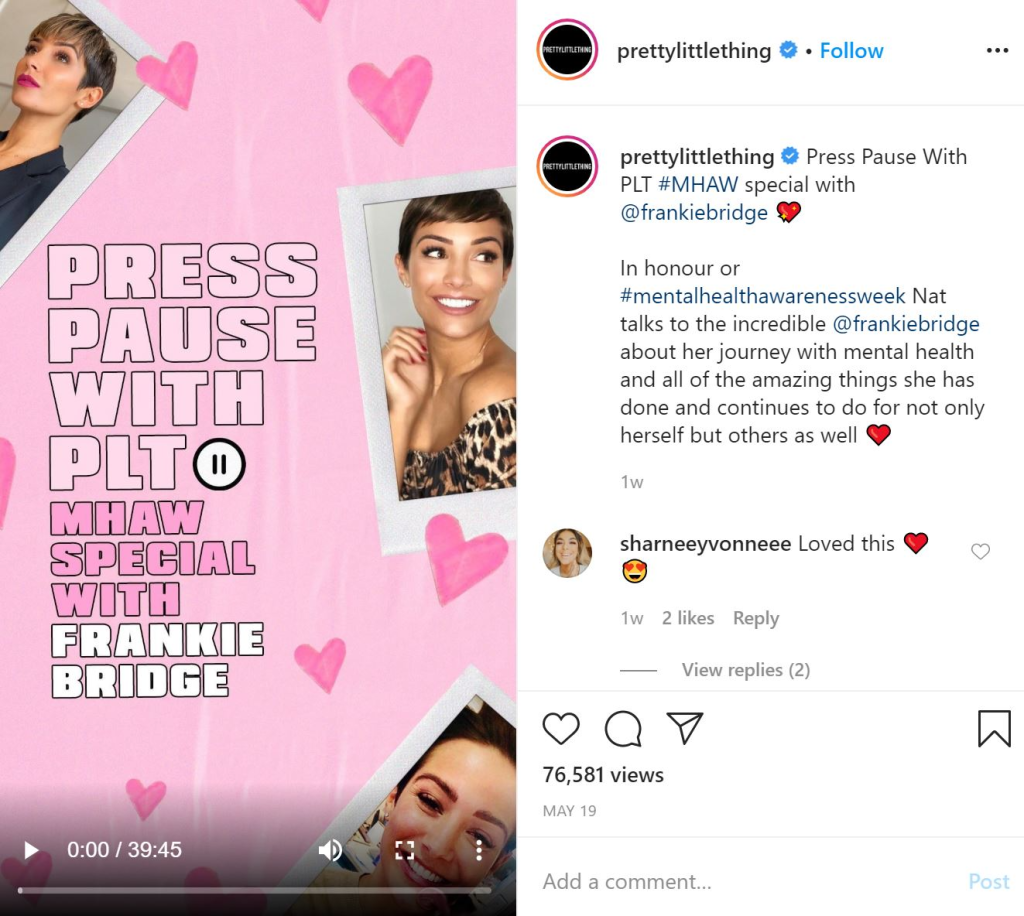Reply to sharneeyvonneee's comment
The height and width of the screenshot is (916, 1024).
756,618
